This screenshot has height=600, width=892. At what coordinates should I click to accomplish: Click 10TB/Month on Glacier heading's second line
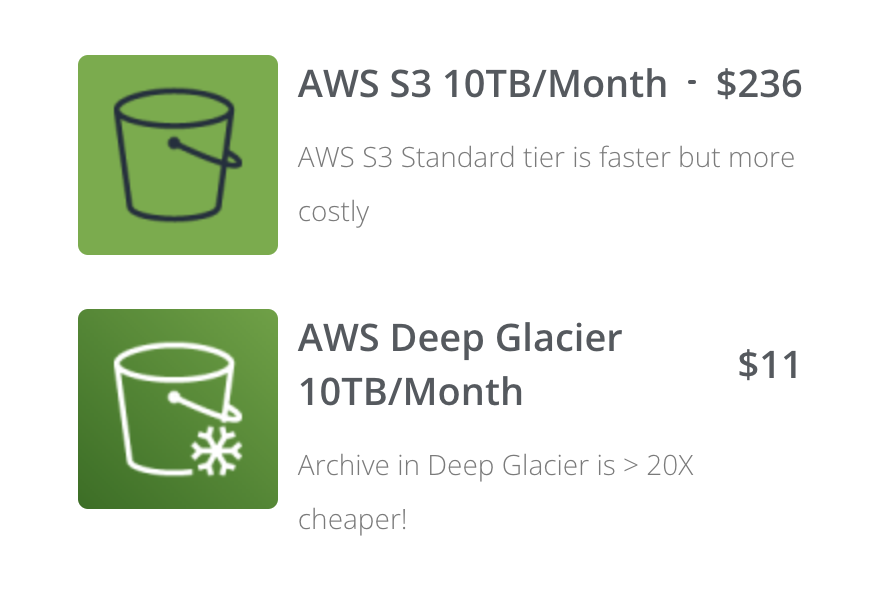coord(411,391)
